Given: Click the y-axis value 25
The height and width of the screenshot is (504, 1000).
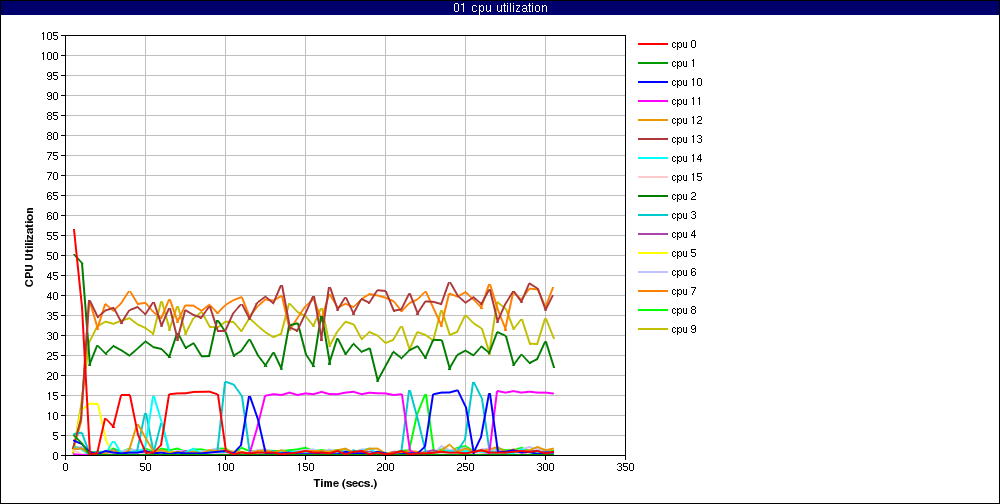Looking at the screenshot, I should 54,356.
